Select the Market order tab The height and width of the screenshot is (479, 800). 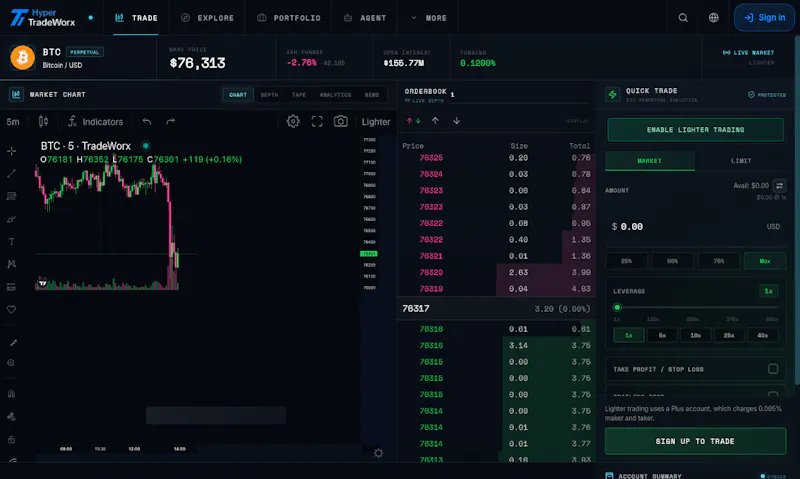(x=649, y=161)
